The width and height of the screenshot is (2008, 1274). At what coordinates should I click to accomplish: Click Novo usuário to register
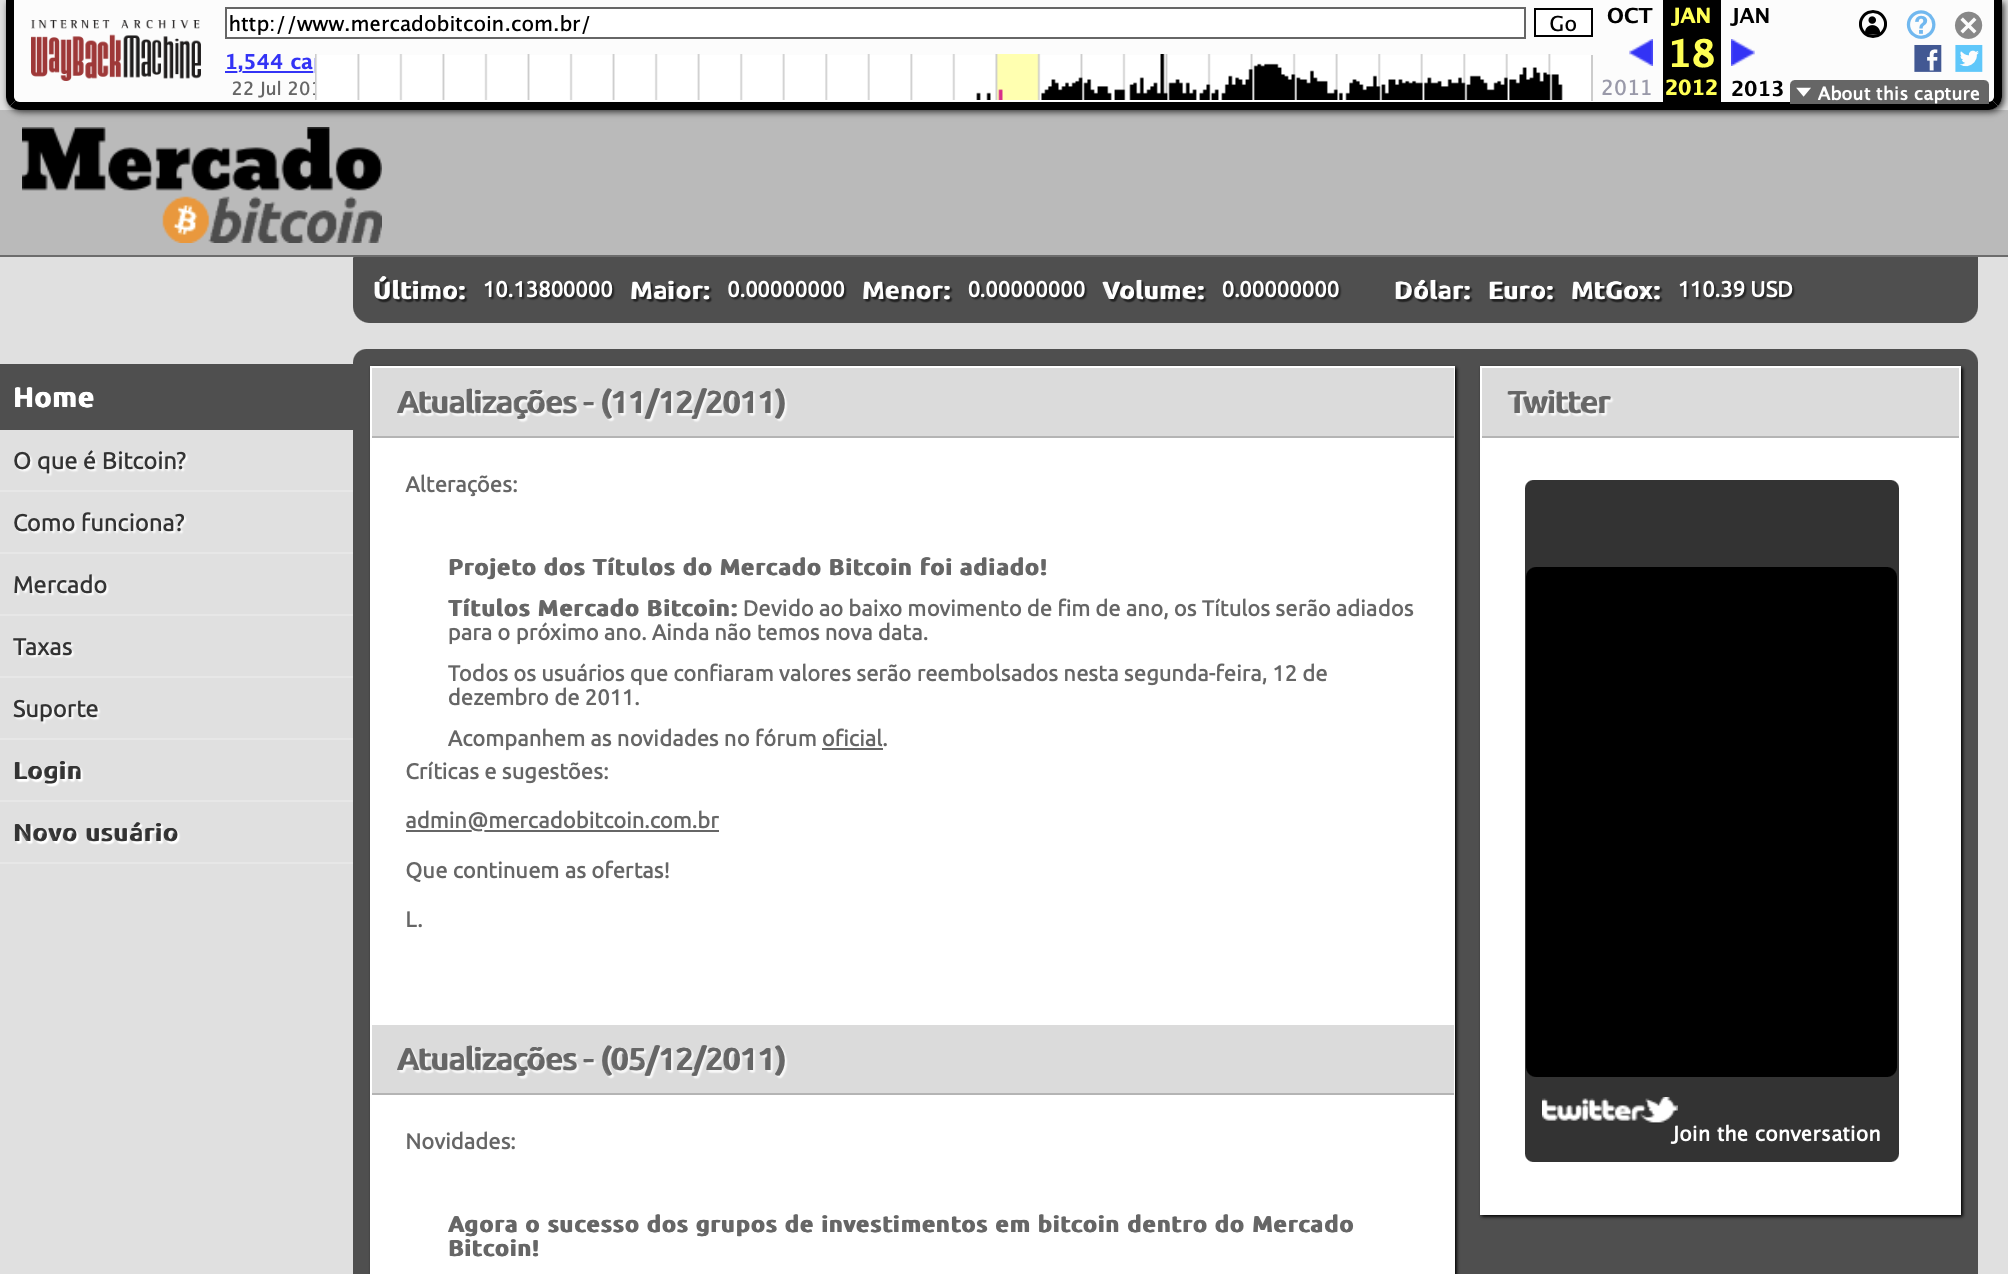(x=176, y=833)
